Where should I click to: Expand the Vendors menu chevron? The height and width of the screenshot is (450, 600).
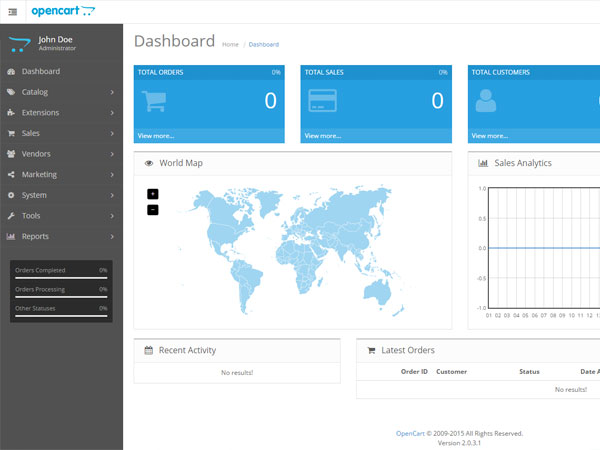pyautogui.click(x=112, y=154)
